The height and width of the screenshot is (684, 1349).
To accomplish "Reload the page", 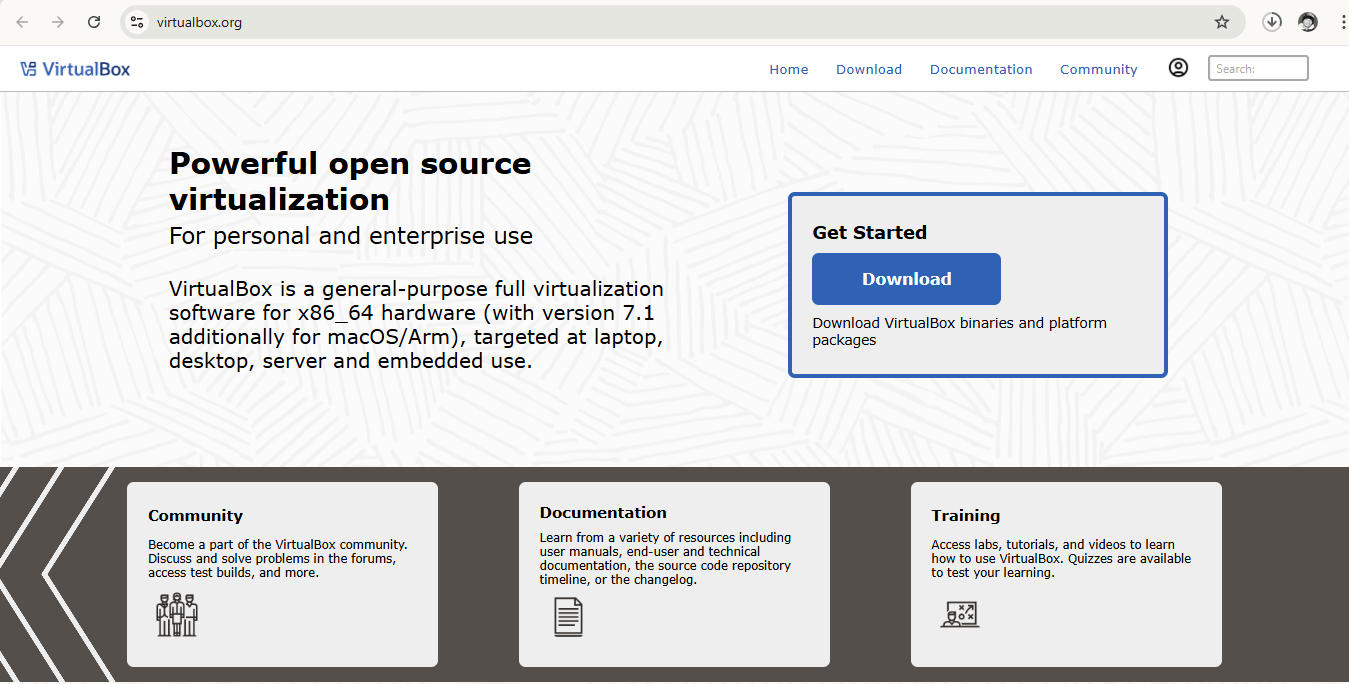I will (93, 21).
